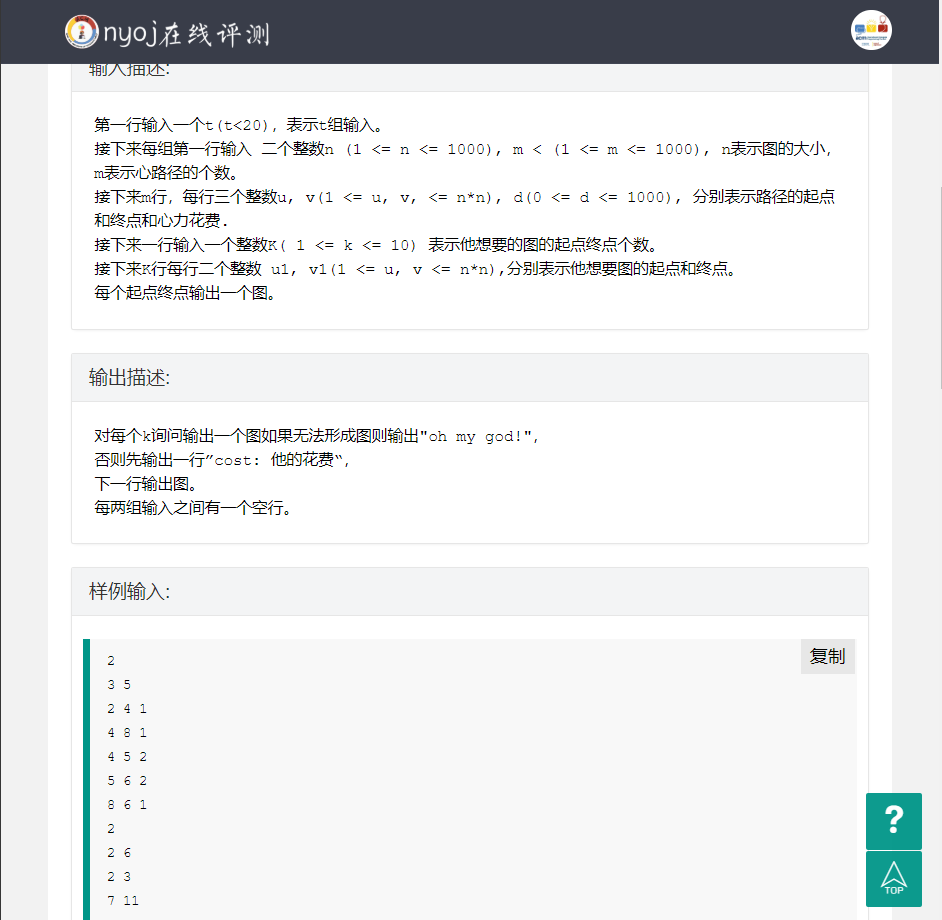This screenshot has height=920, width=942.
Task: Click the 样例输入: section header
Action: tap(470, 591)
